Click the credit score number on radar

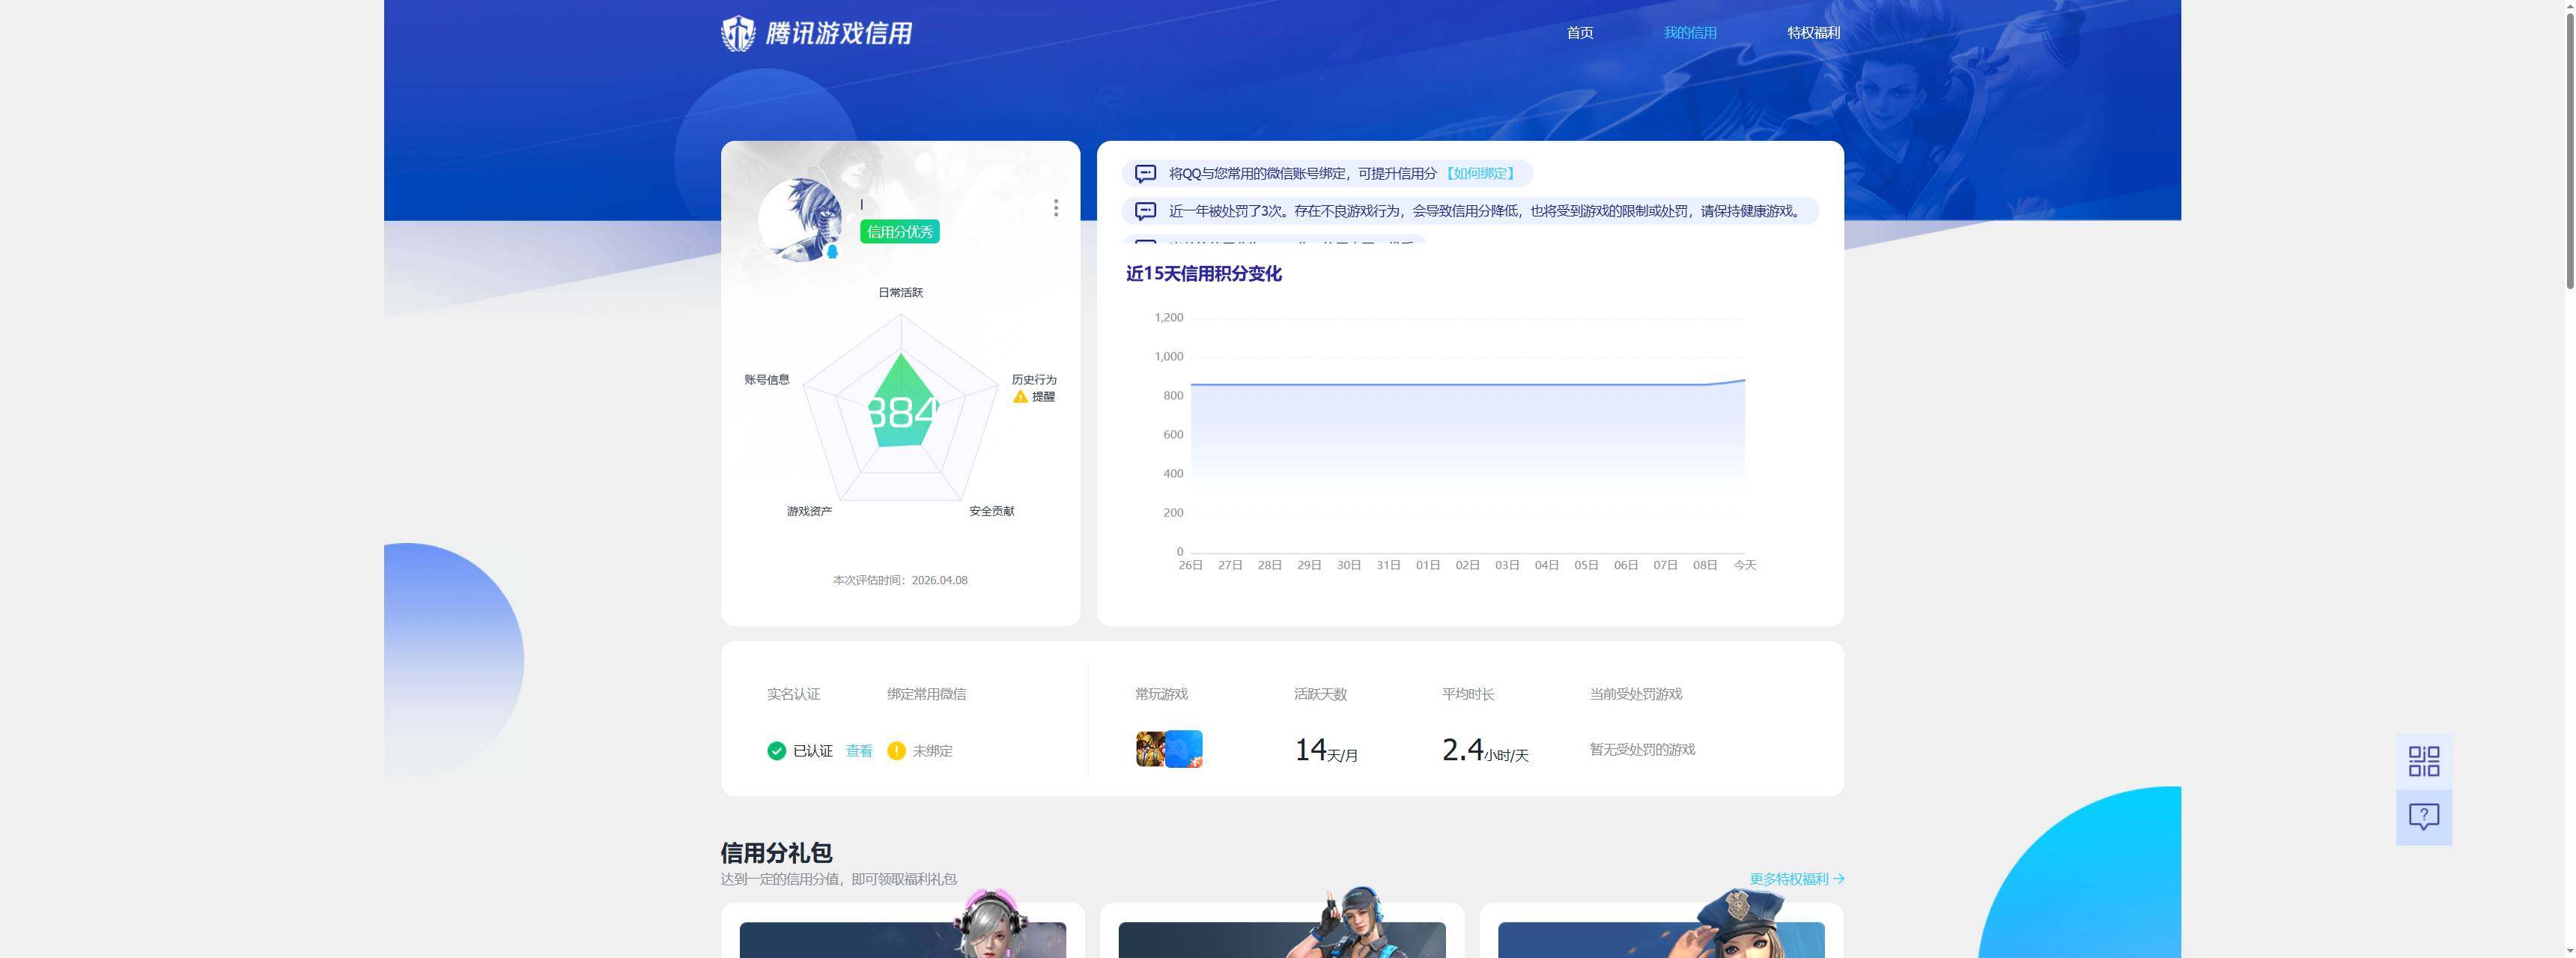tap(901, 411)
